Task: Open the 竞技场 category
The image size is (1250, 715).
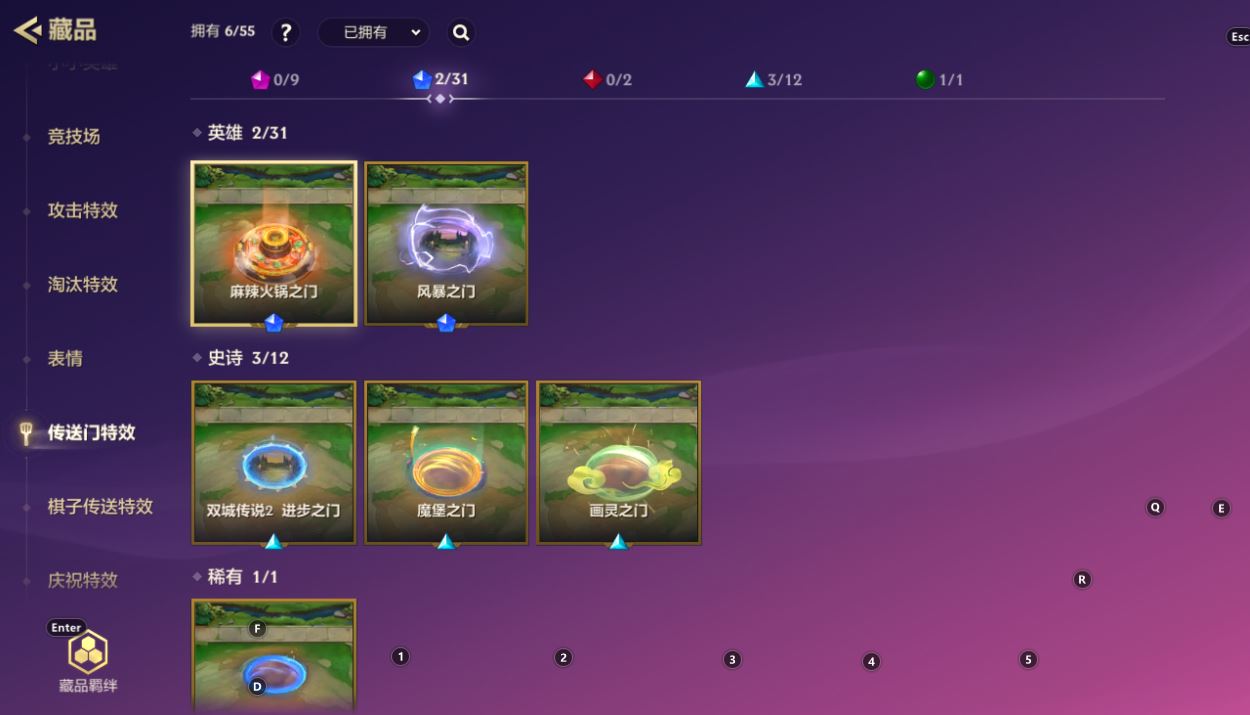Action: click(74, 136)
